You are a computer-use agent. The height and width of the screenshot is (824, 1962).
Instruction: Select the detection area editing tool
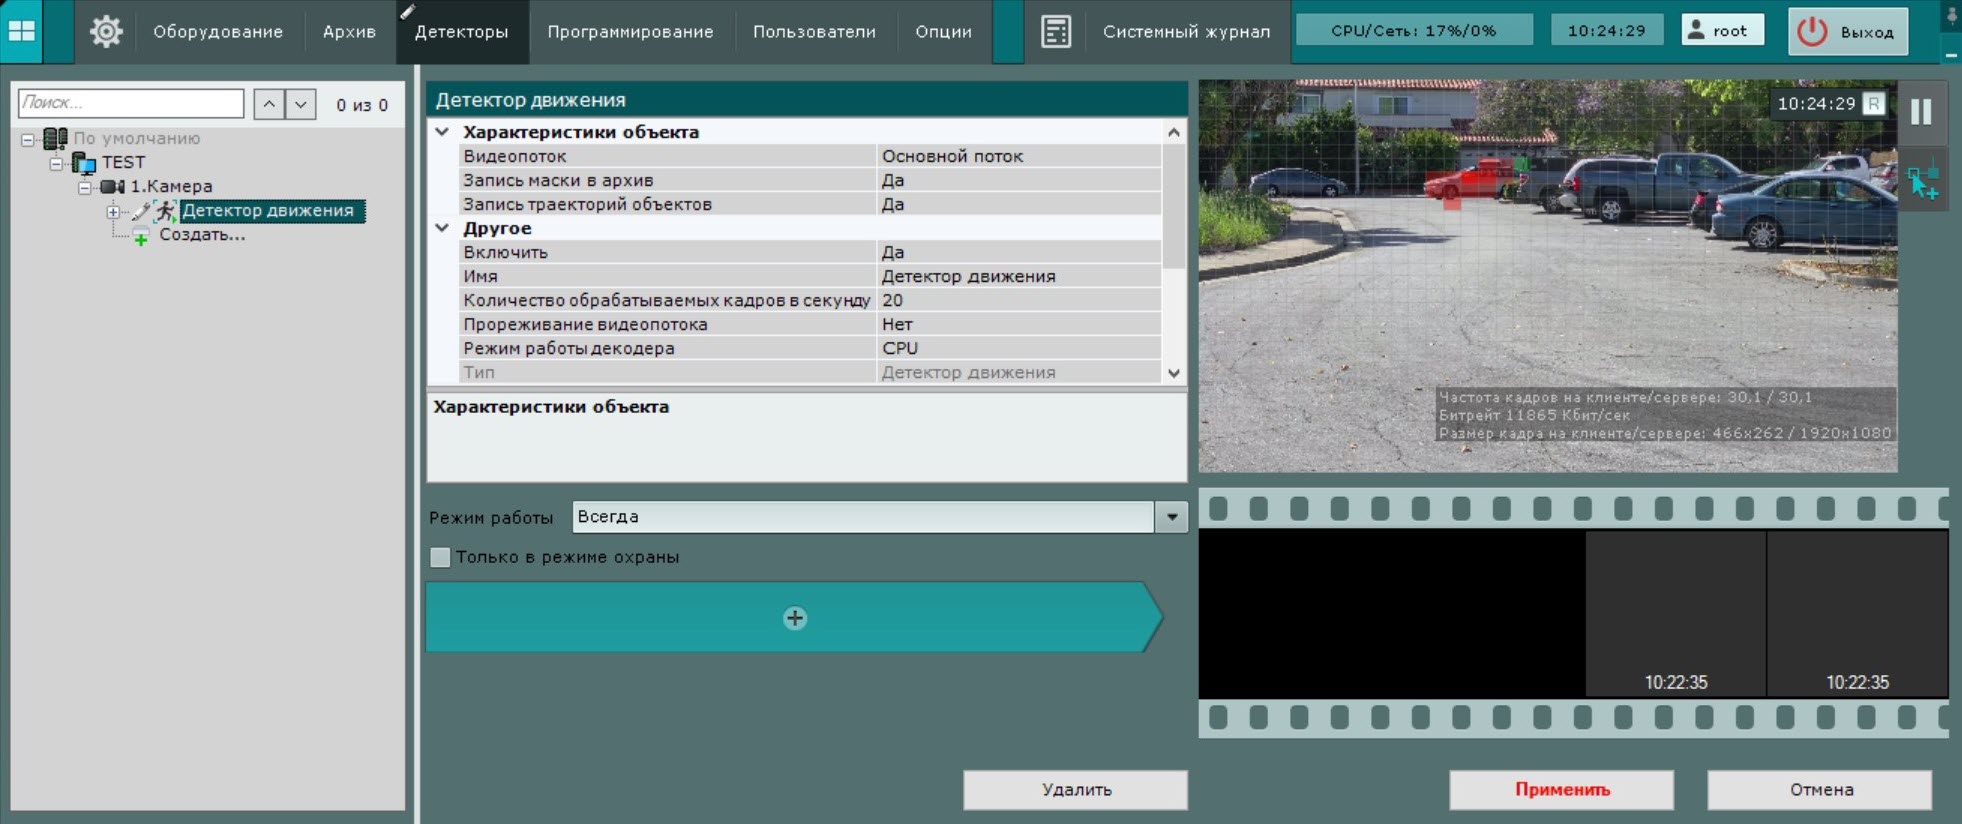click(1922, 183)
